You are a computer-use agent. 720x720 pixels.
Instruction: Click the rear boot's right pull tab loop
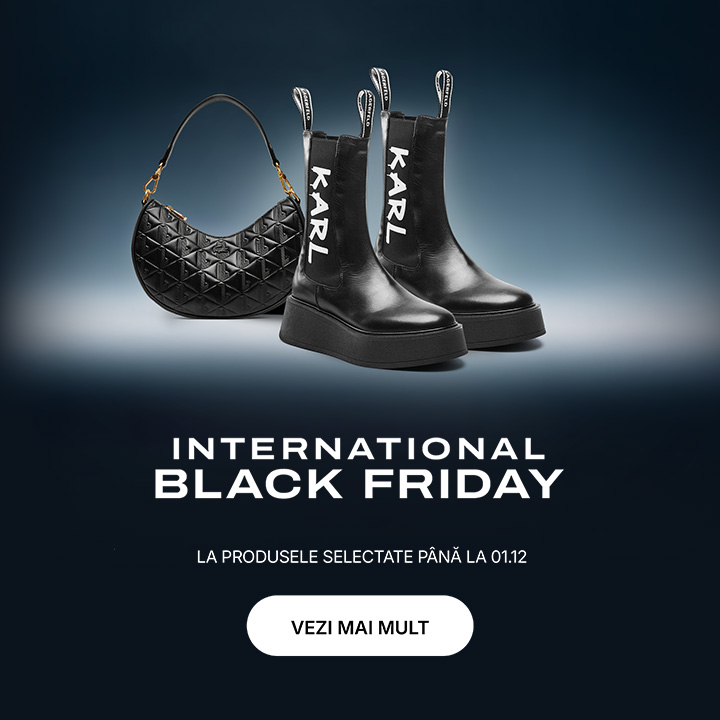tap(444, 94)
